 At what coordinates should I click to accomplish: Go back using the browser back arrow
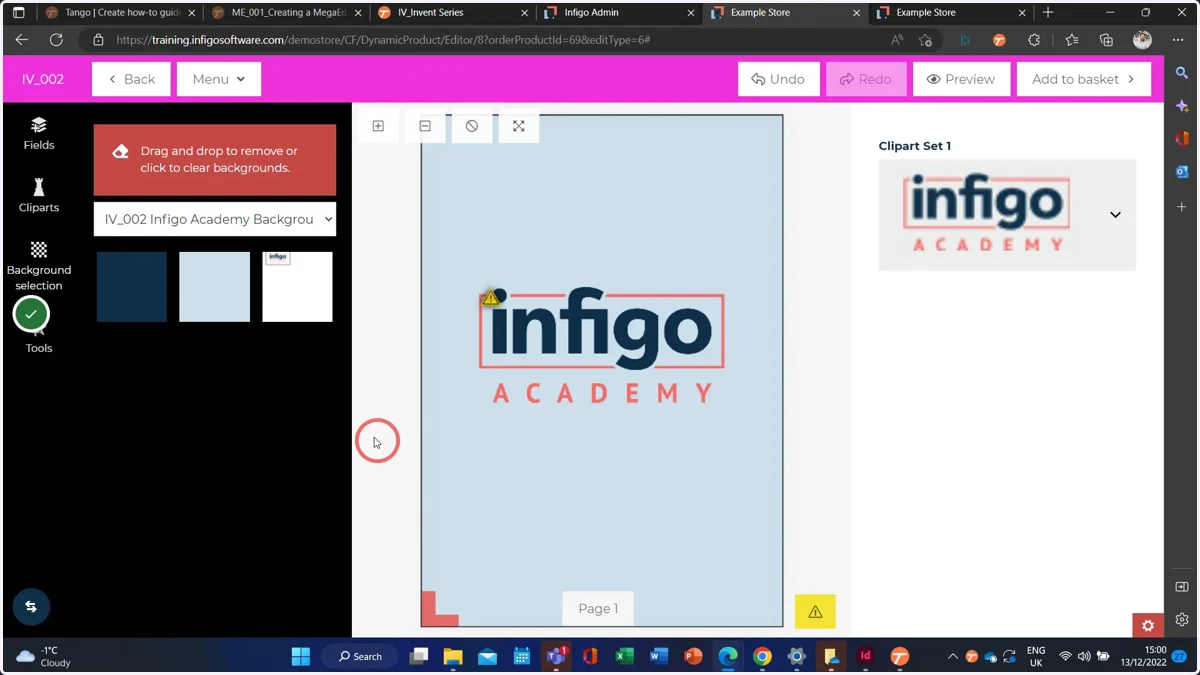point(22,40)
